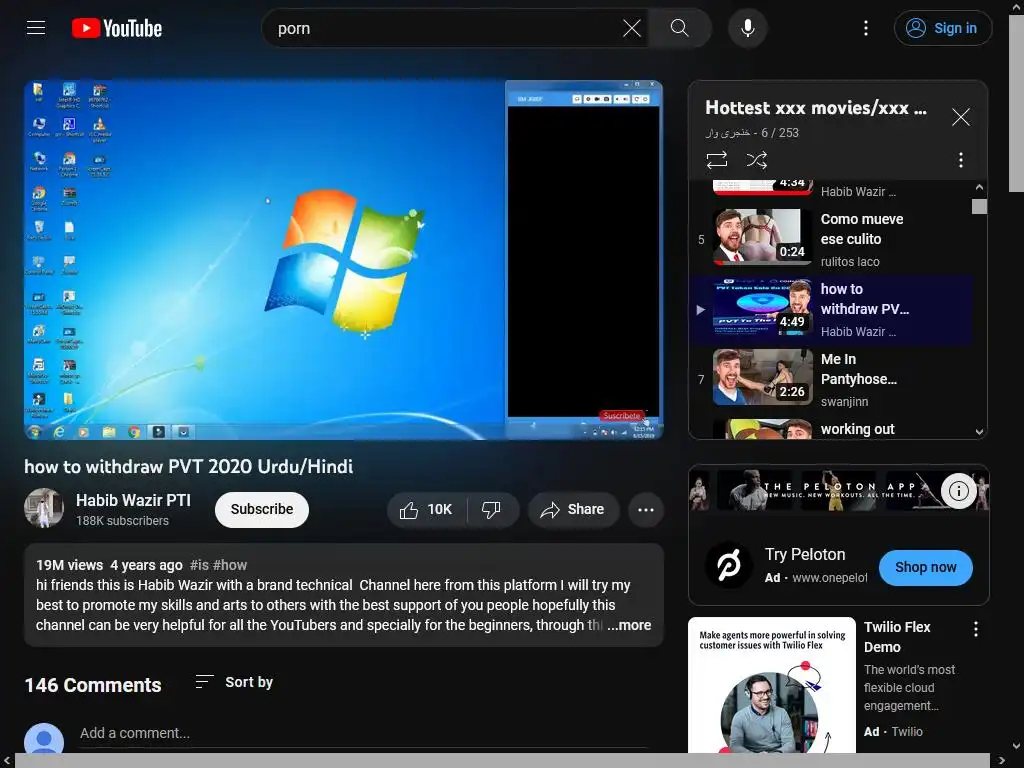Click the video player to pause

point(344,260)
